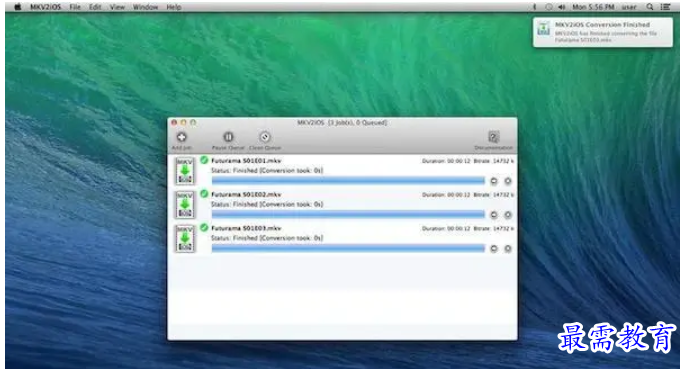
Task: Click the first round button in Futurama S01E01 row
Action: (494, 181)
